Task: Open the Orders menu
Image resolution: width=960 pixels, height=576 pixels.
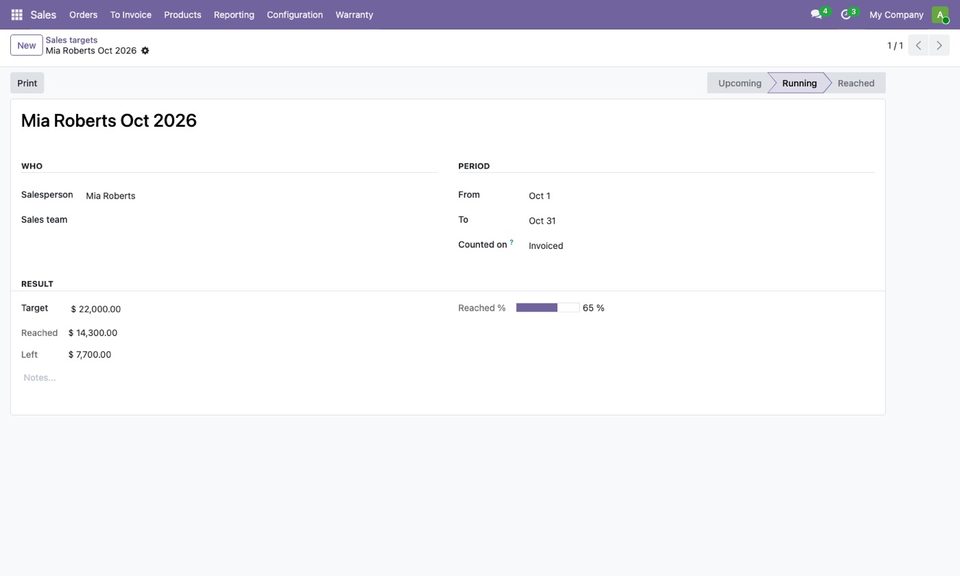Action: coord(83,15)
